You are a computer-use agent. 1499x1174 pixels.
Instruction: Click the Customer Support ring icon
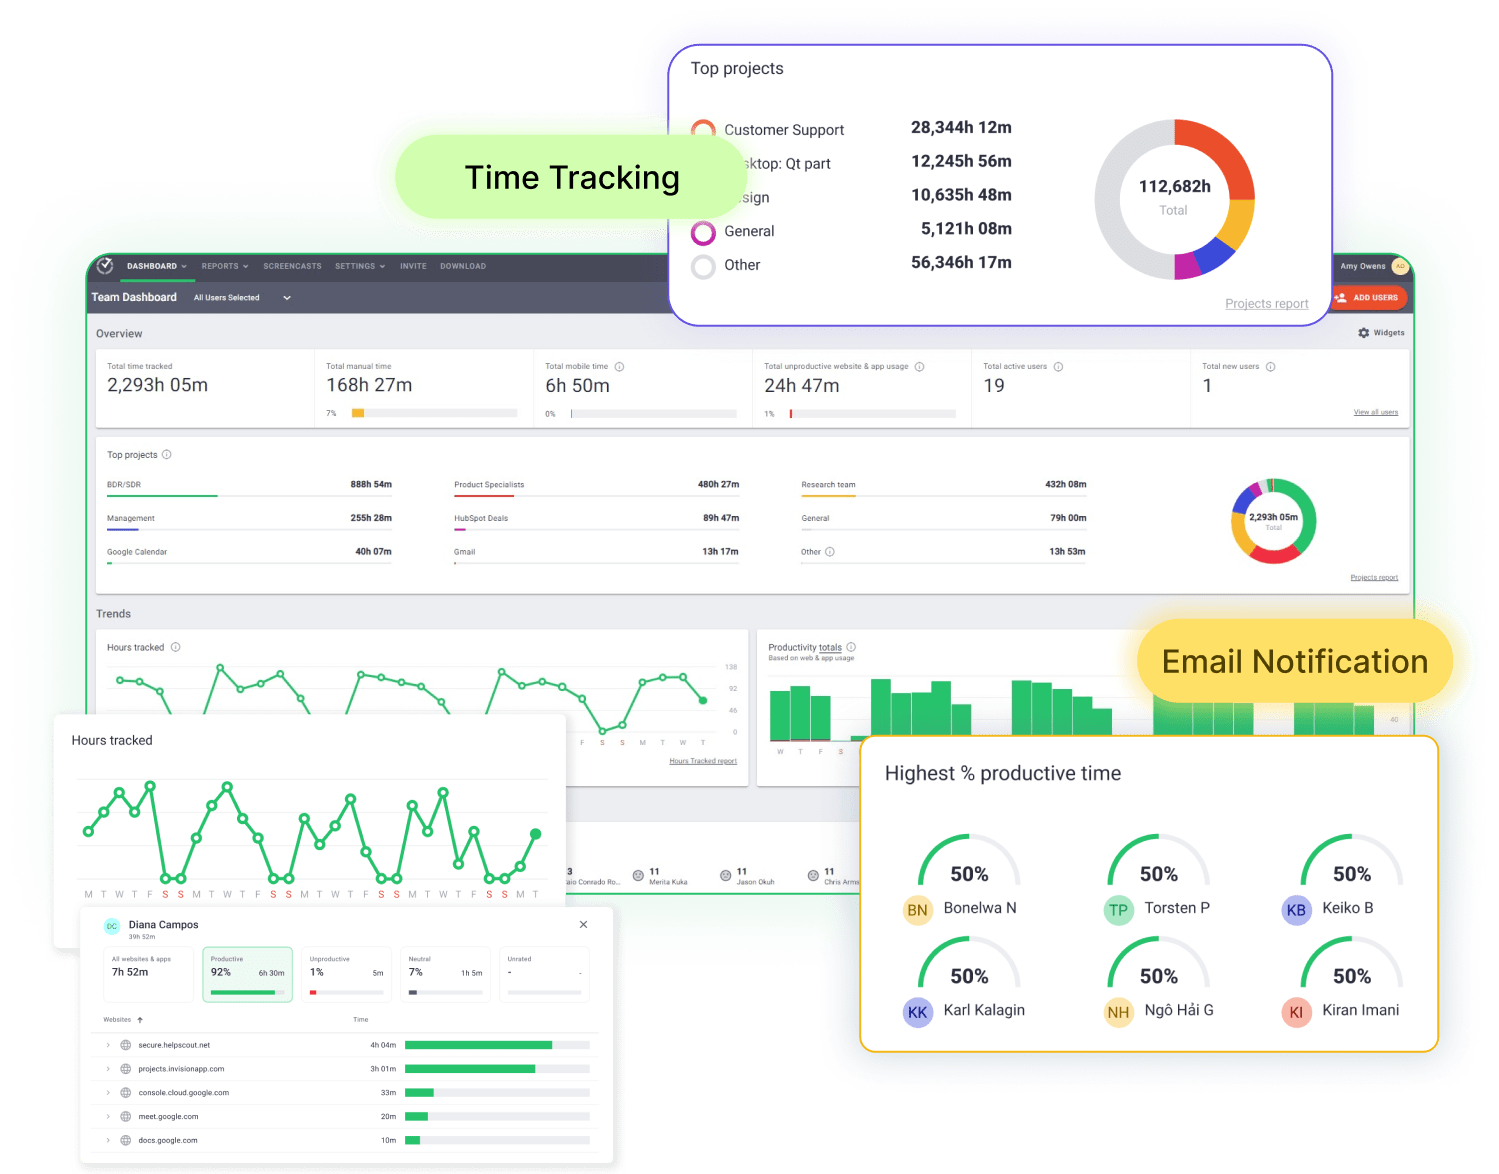[704, 130]
